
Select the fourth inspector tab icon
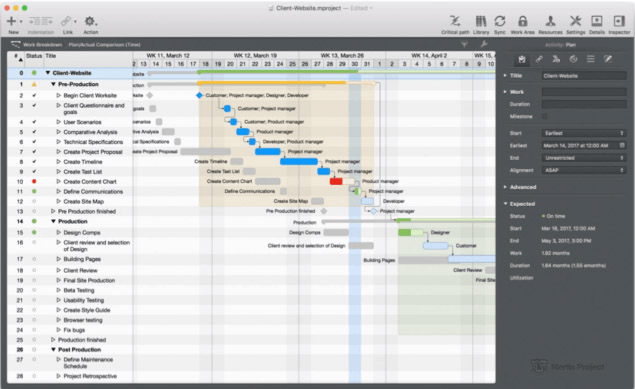pyautogui.click(x=573, y=59)
